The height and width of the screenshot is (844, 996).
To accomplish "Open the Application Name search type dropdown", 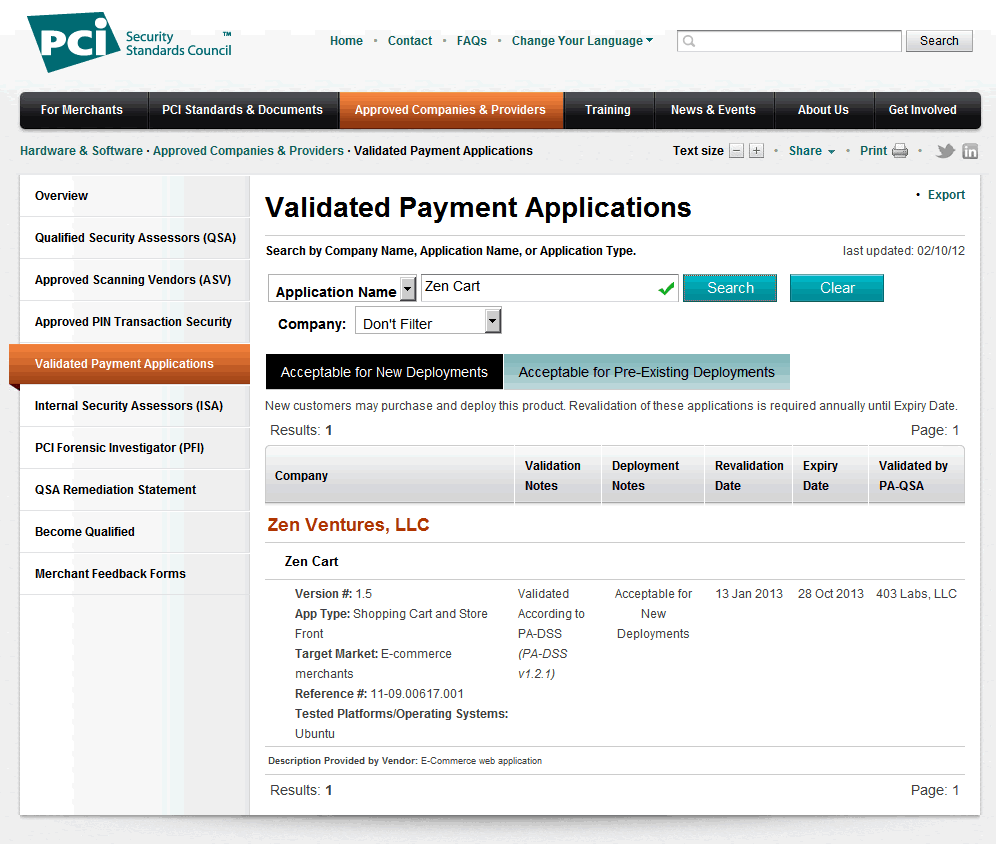I will (x=407, y=290).
